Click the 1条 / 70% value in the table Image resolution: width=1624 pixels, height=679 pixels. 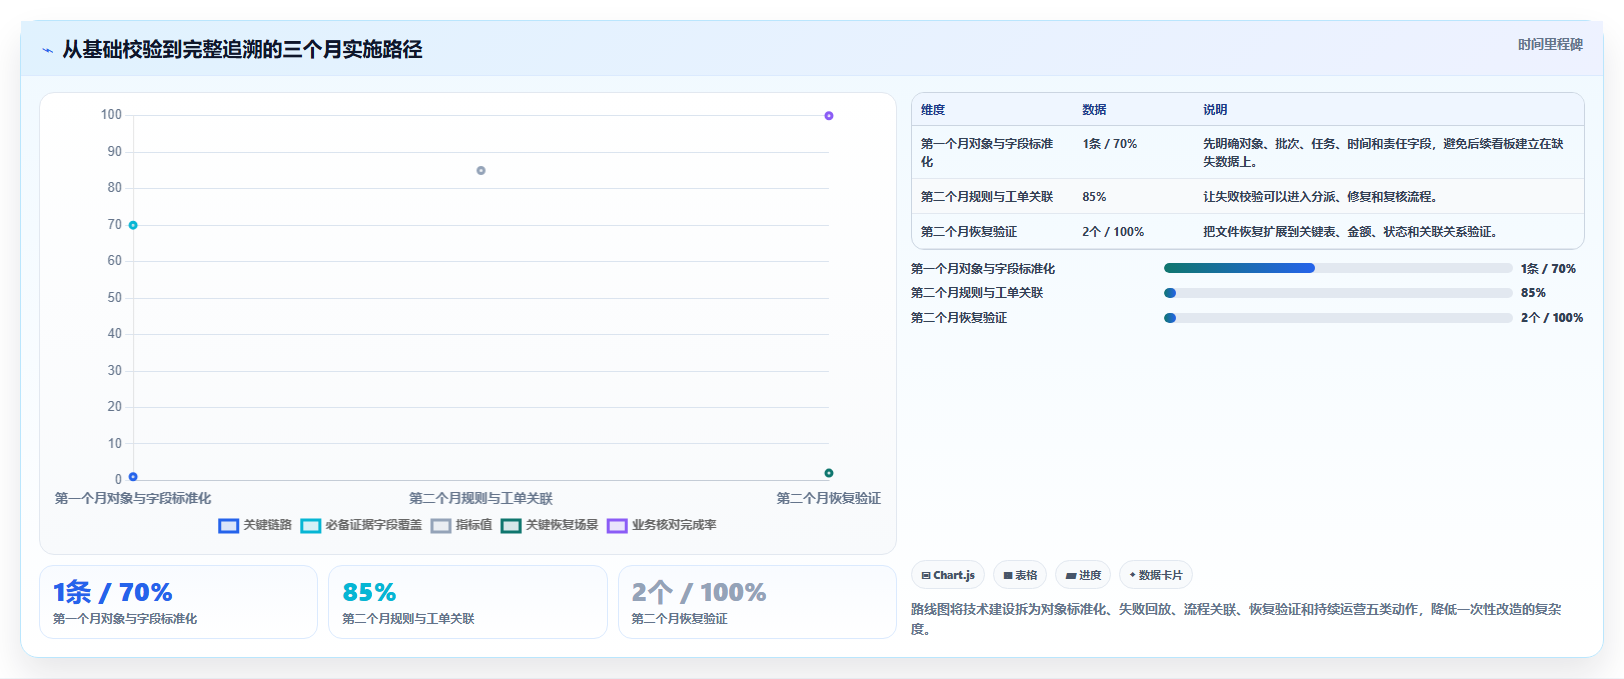tap(1110, 144)
